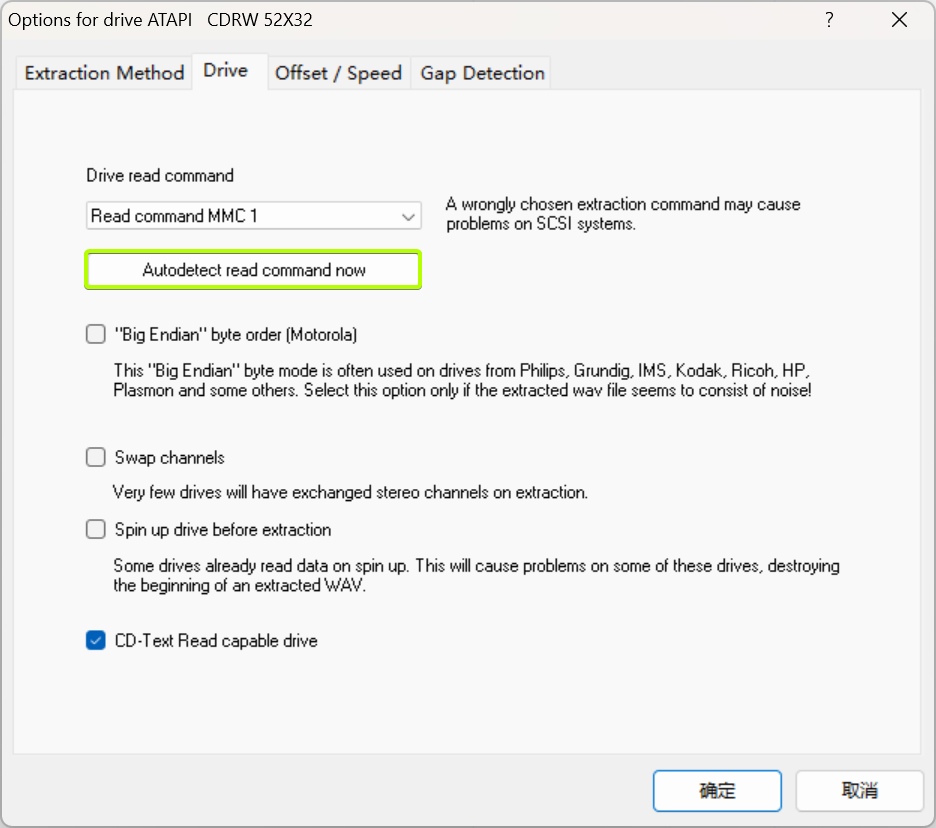Go to the Gap Detection tab
The width and height of the screenshot is (936, 828).
click(x=482, y=73)
